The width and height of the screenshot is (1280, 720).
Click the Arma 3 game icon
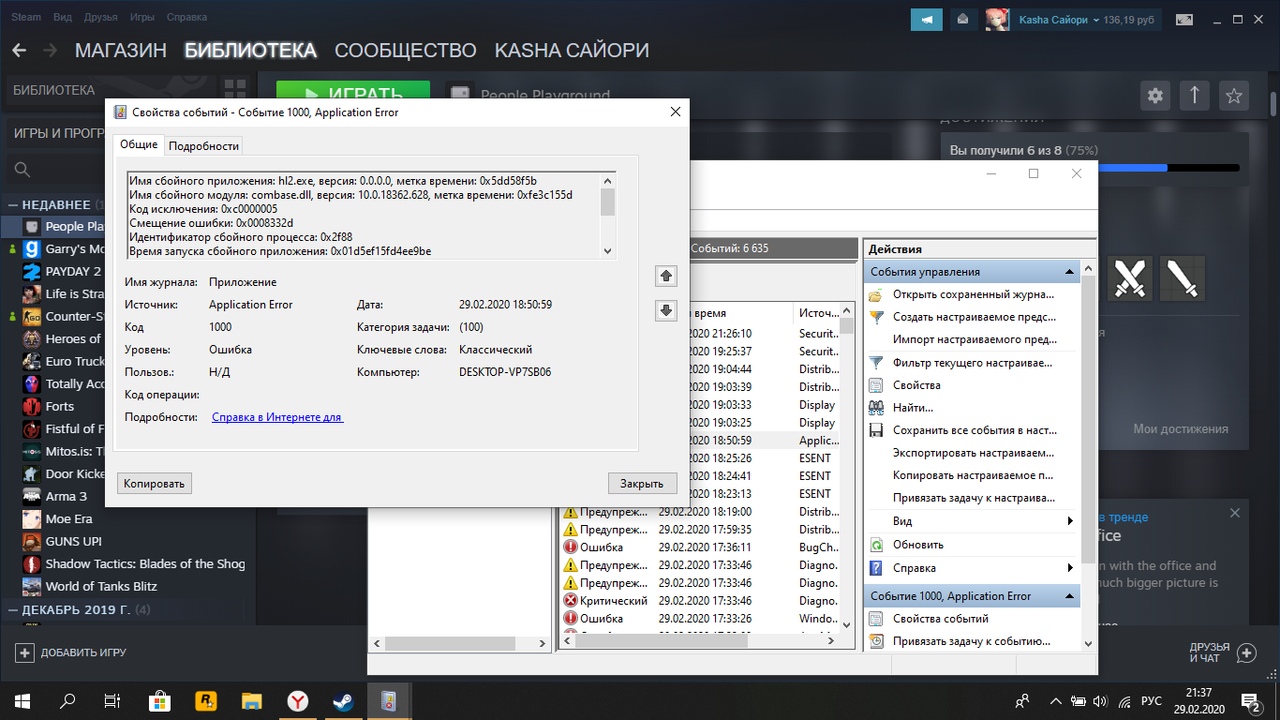click(x=32, y=496)
